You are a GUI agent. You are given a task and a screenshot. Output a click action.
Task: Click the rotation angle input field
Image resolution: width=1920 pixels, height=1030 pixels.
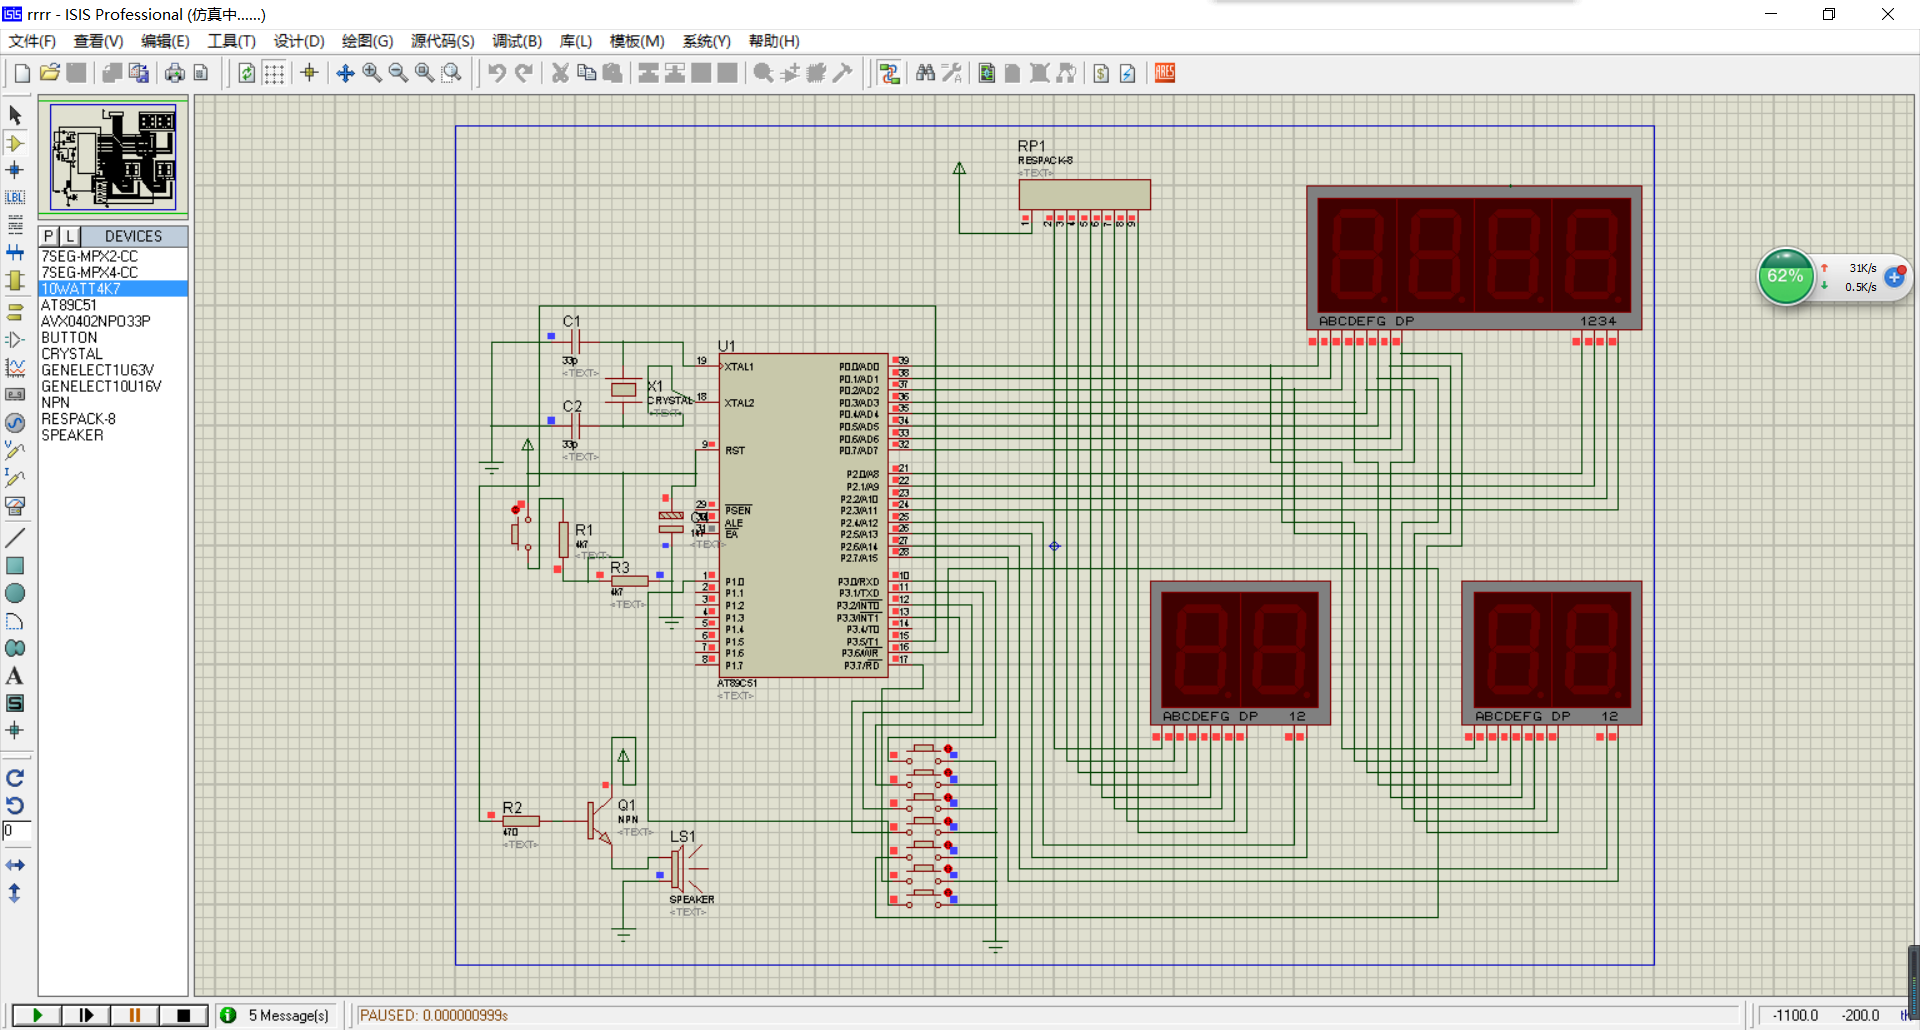tap(17, 831)
